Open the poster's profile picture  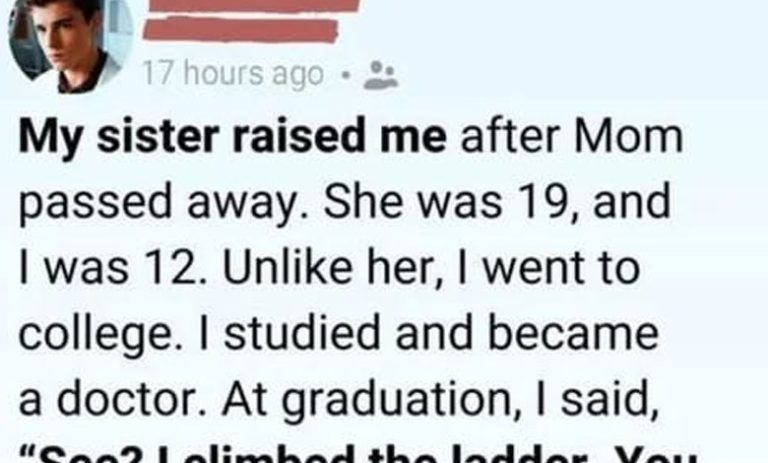[x=70, y=43]
